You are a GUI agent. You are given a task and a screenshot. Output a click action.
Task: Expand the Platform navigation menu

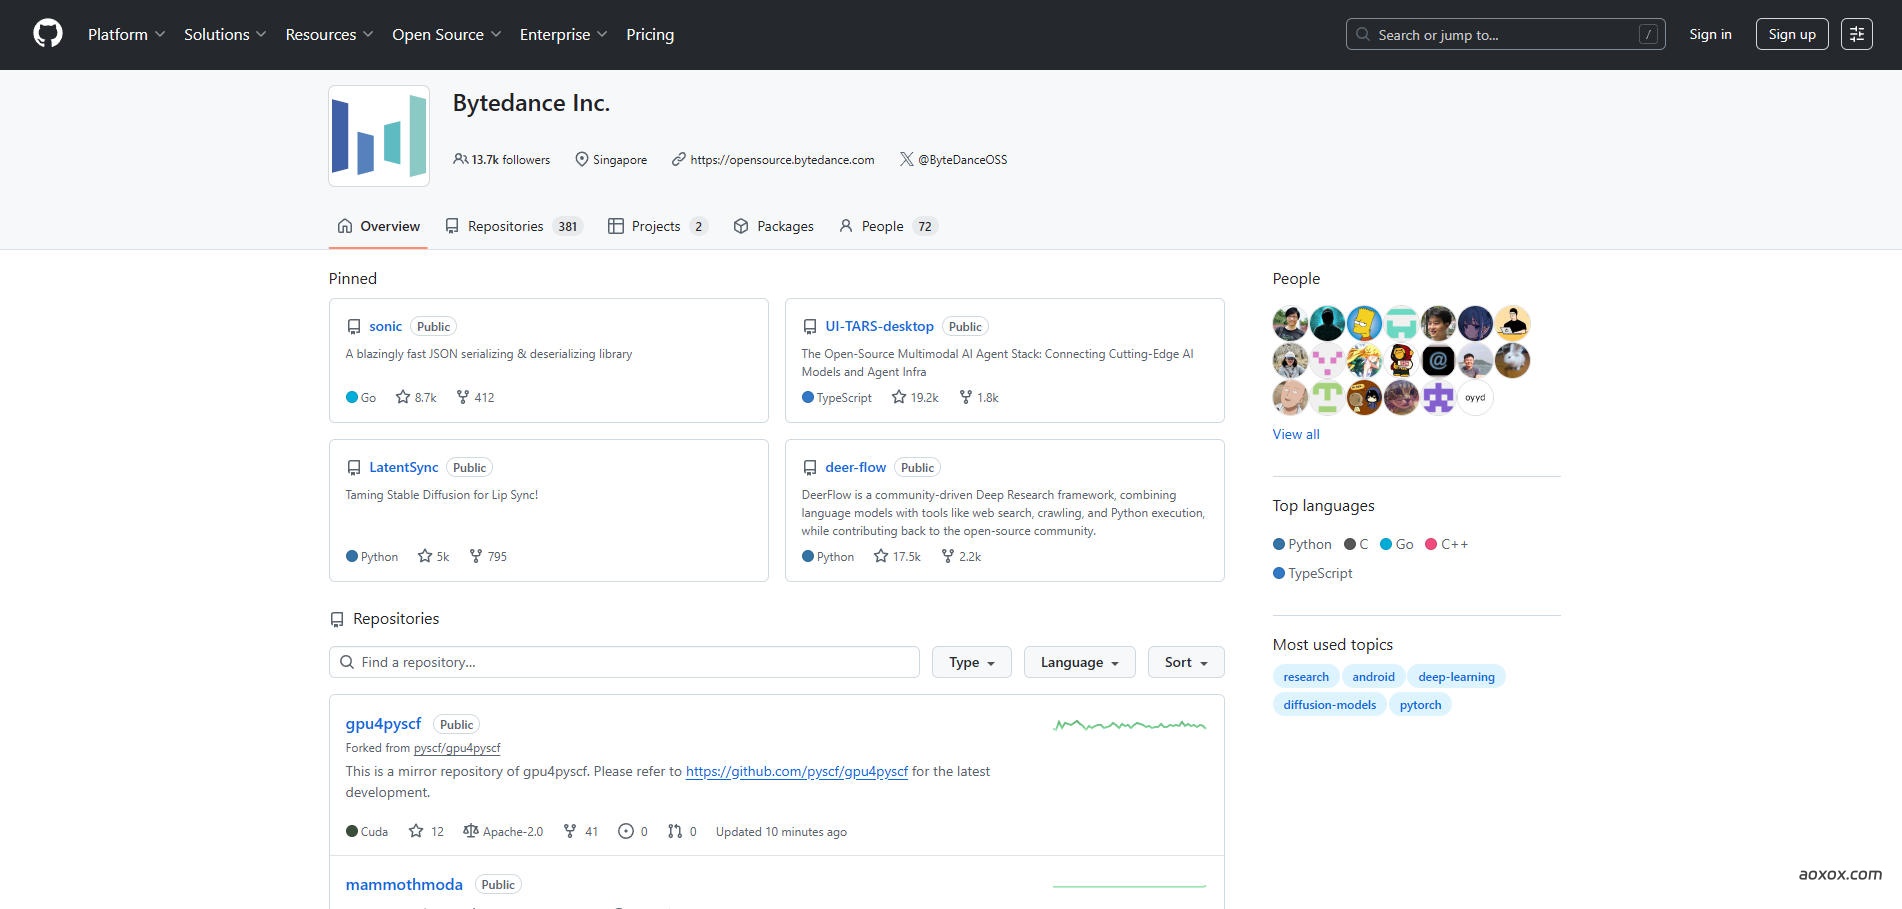(x=126, y=34)
